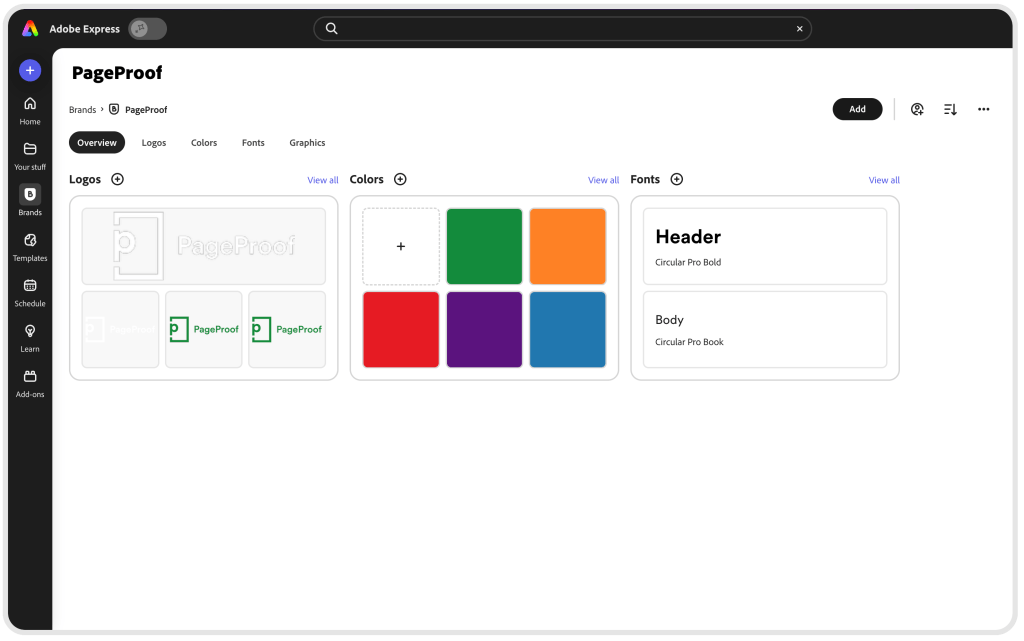
Task: Click the invite people icon
Action: [x=917, y=109]
